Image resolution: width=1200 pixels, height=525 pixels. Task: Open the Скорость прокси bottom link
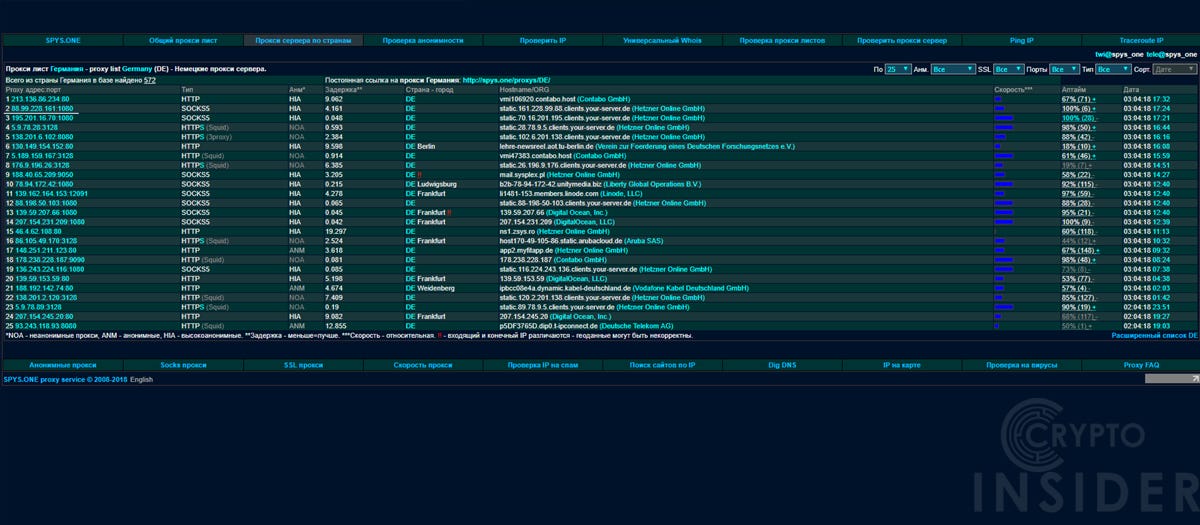(421, 365)
